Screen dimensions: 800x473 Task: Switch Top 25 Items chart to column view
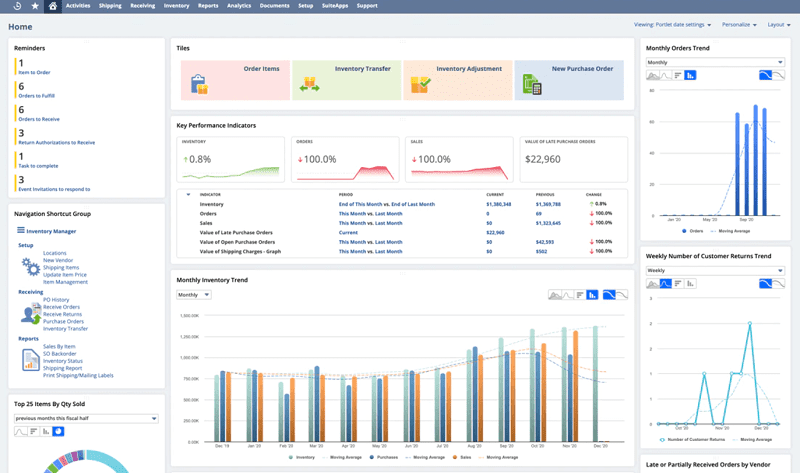point(45,432)
